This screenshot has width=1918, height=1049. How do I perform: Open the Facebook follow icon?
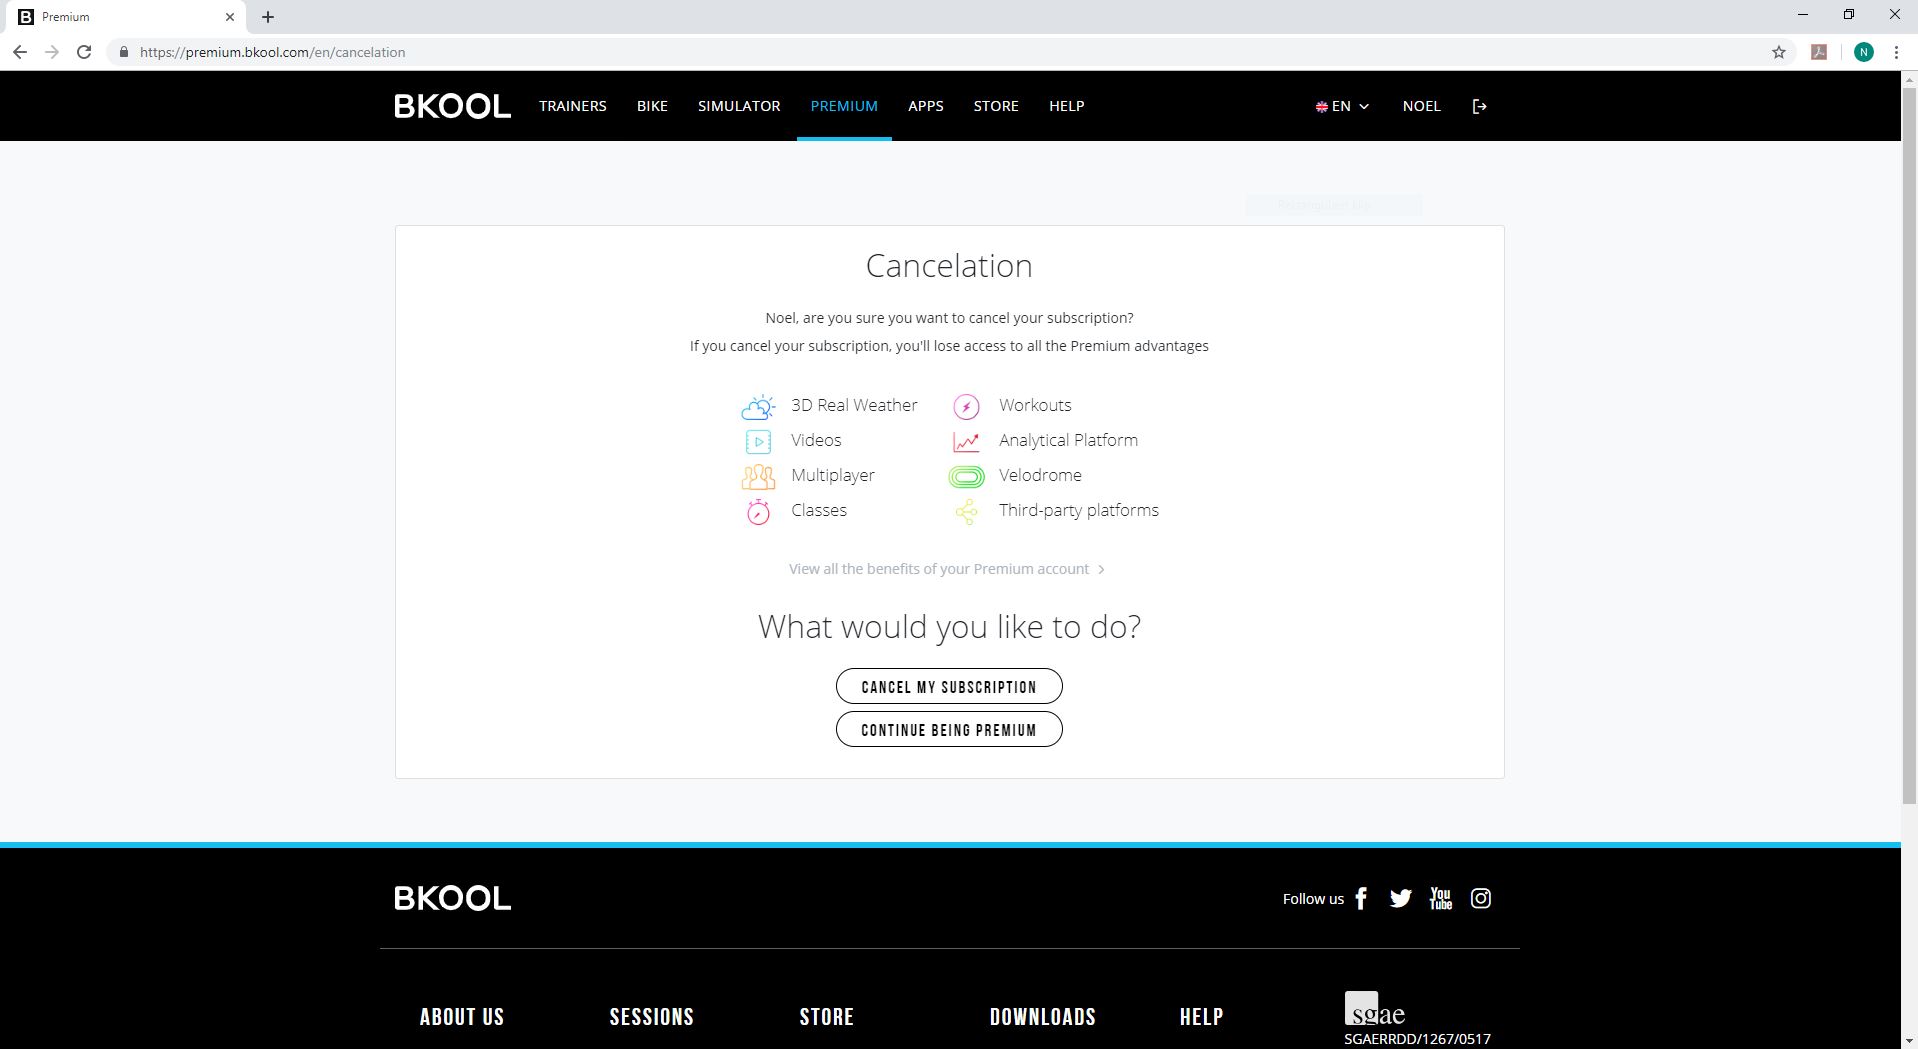[1361, 898]
